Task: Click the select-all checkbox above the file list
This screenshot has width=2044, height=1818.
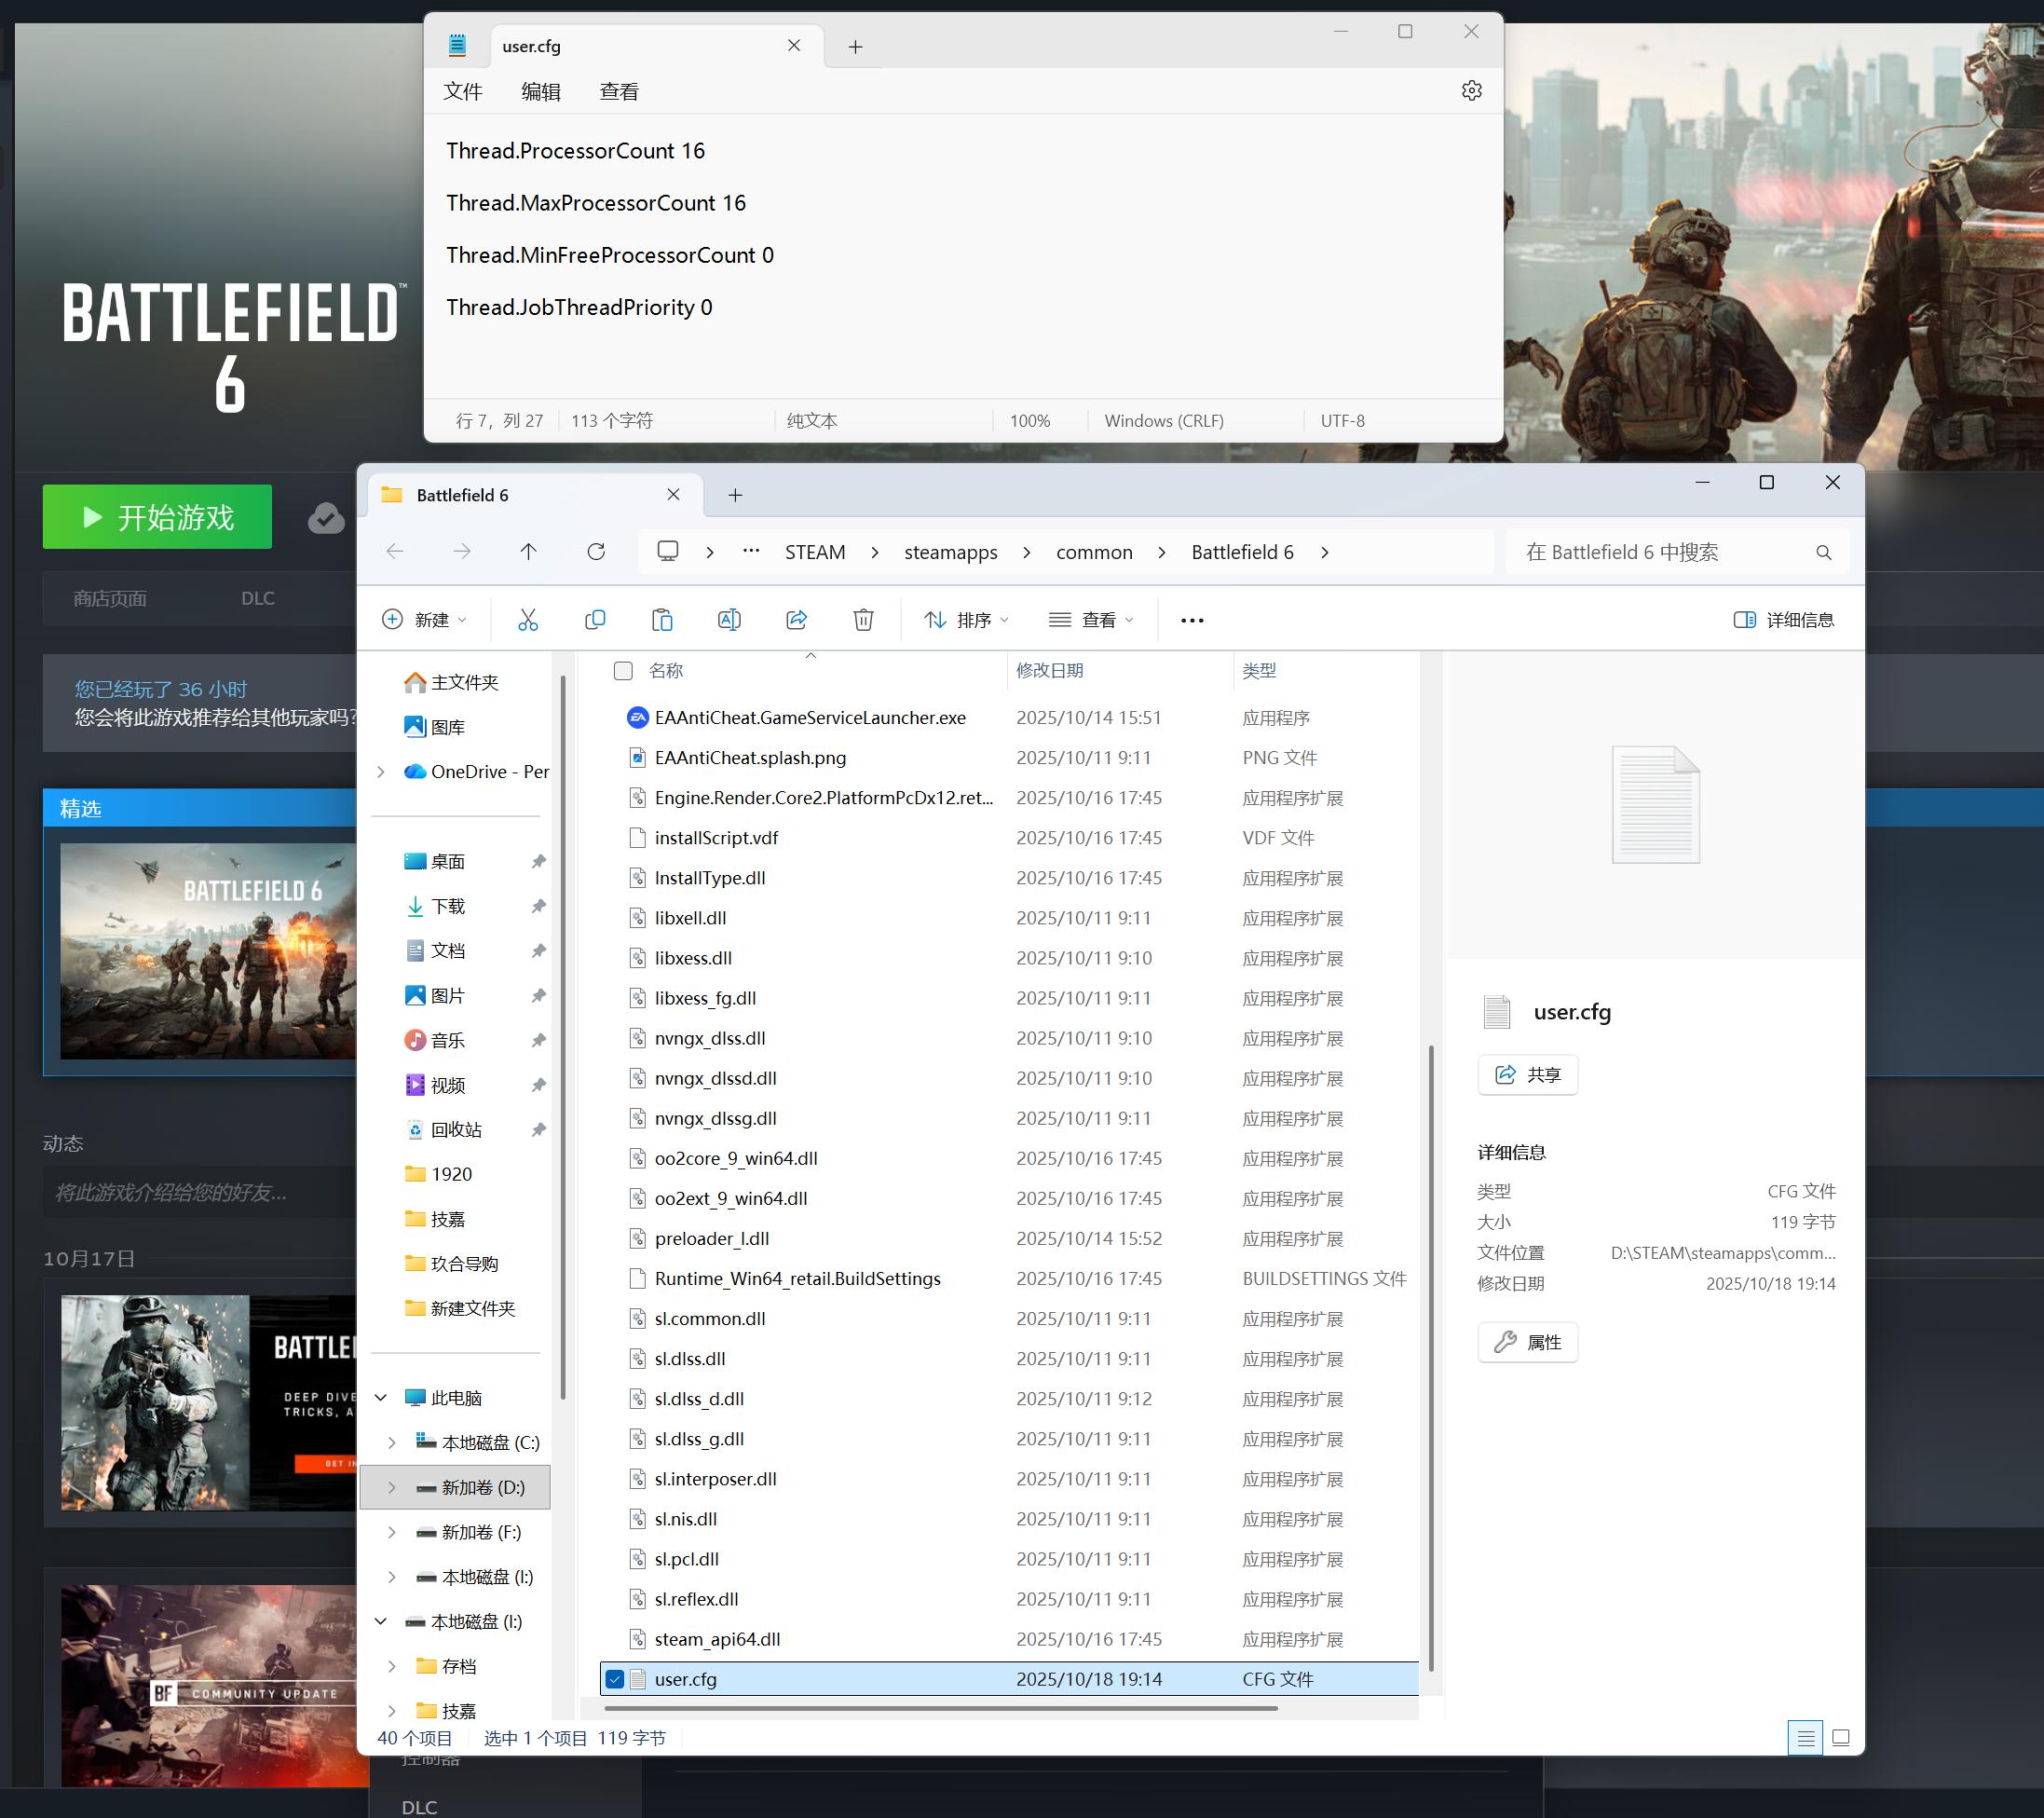Action: tap(622, 670)
